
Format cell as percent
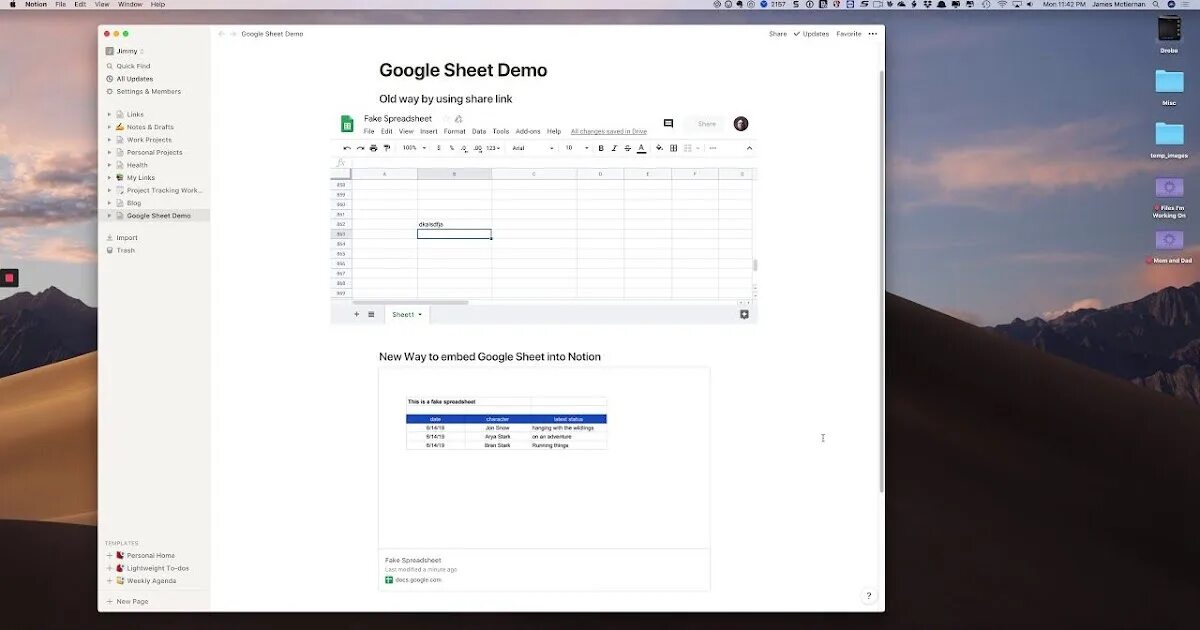[451, 148]
